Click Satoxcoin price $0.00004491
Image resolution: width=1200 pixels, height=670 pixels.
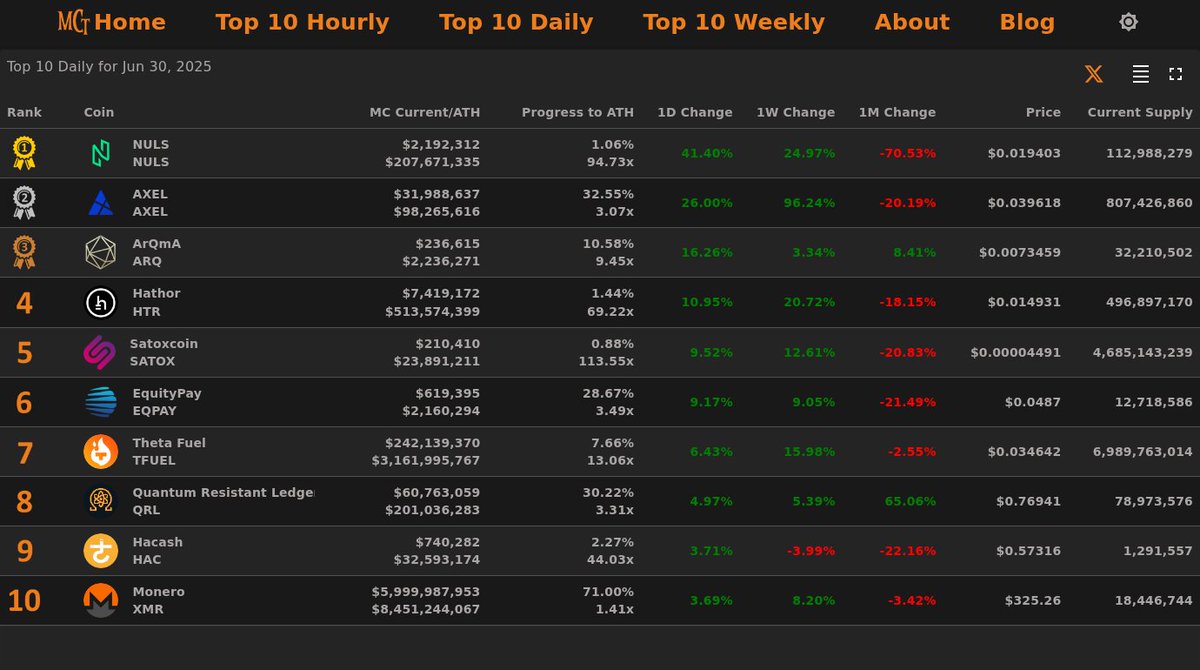[1016, 352]
